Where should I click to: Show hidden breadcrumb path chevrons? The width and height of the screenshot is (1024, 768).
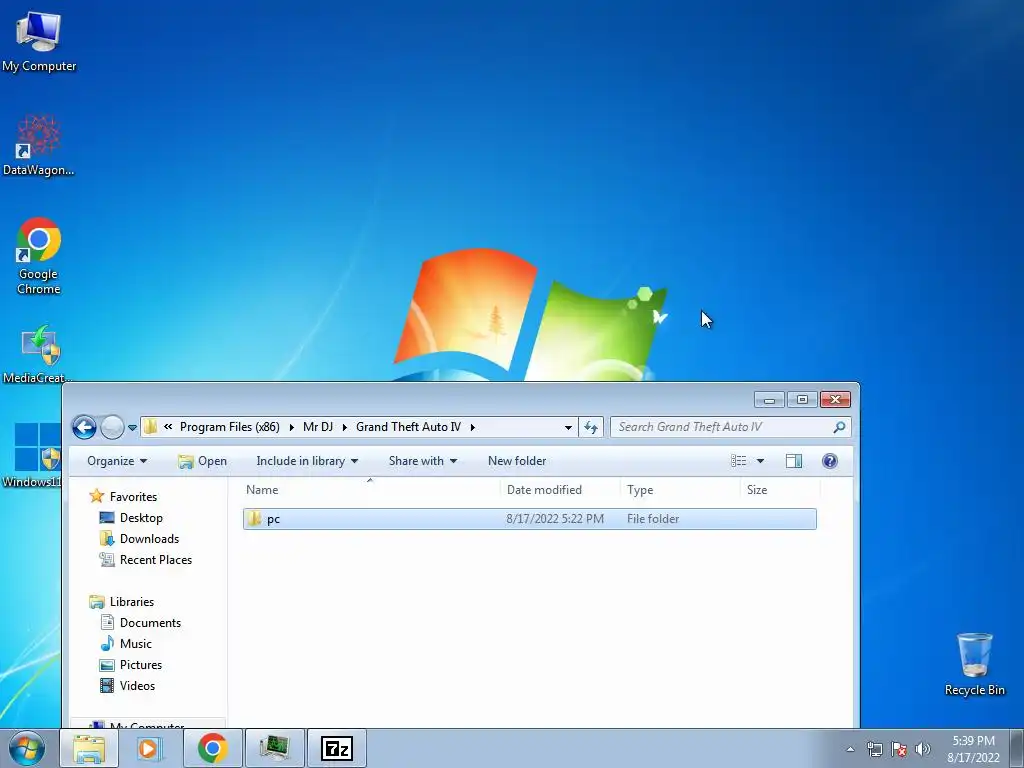[x=168, y=426]
